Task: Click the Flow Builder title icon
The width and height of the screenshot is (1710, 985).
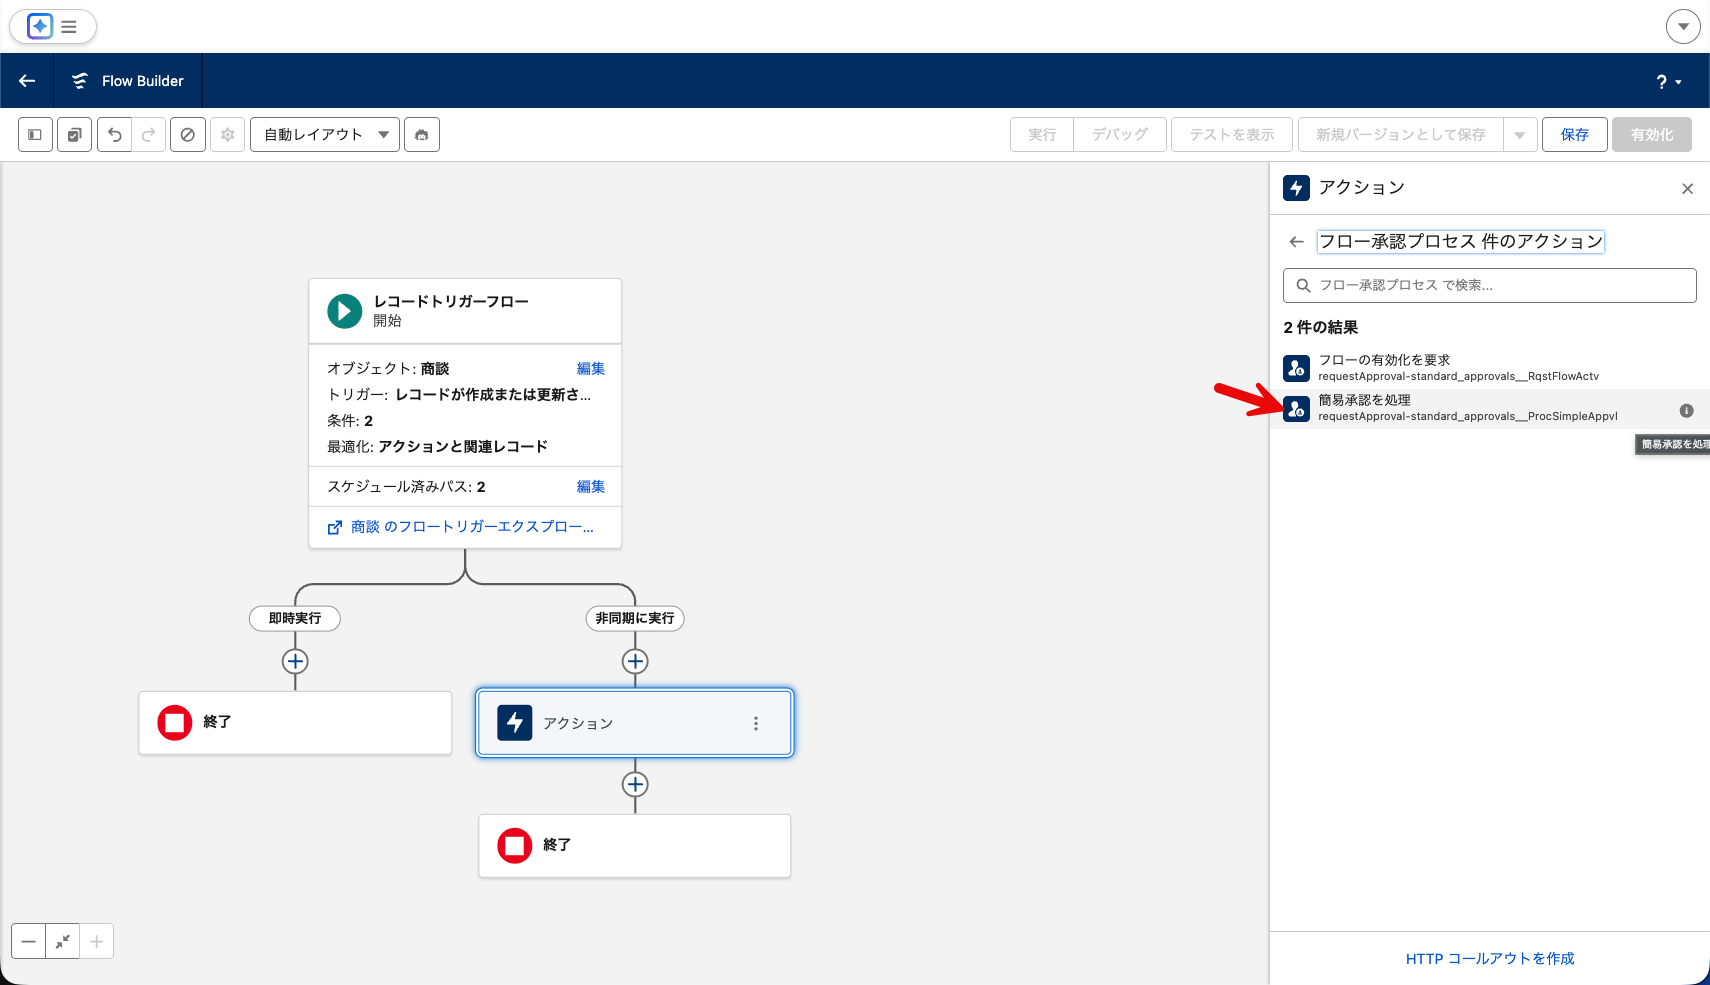Action: [80, 81]
